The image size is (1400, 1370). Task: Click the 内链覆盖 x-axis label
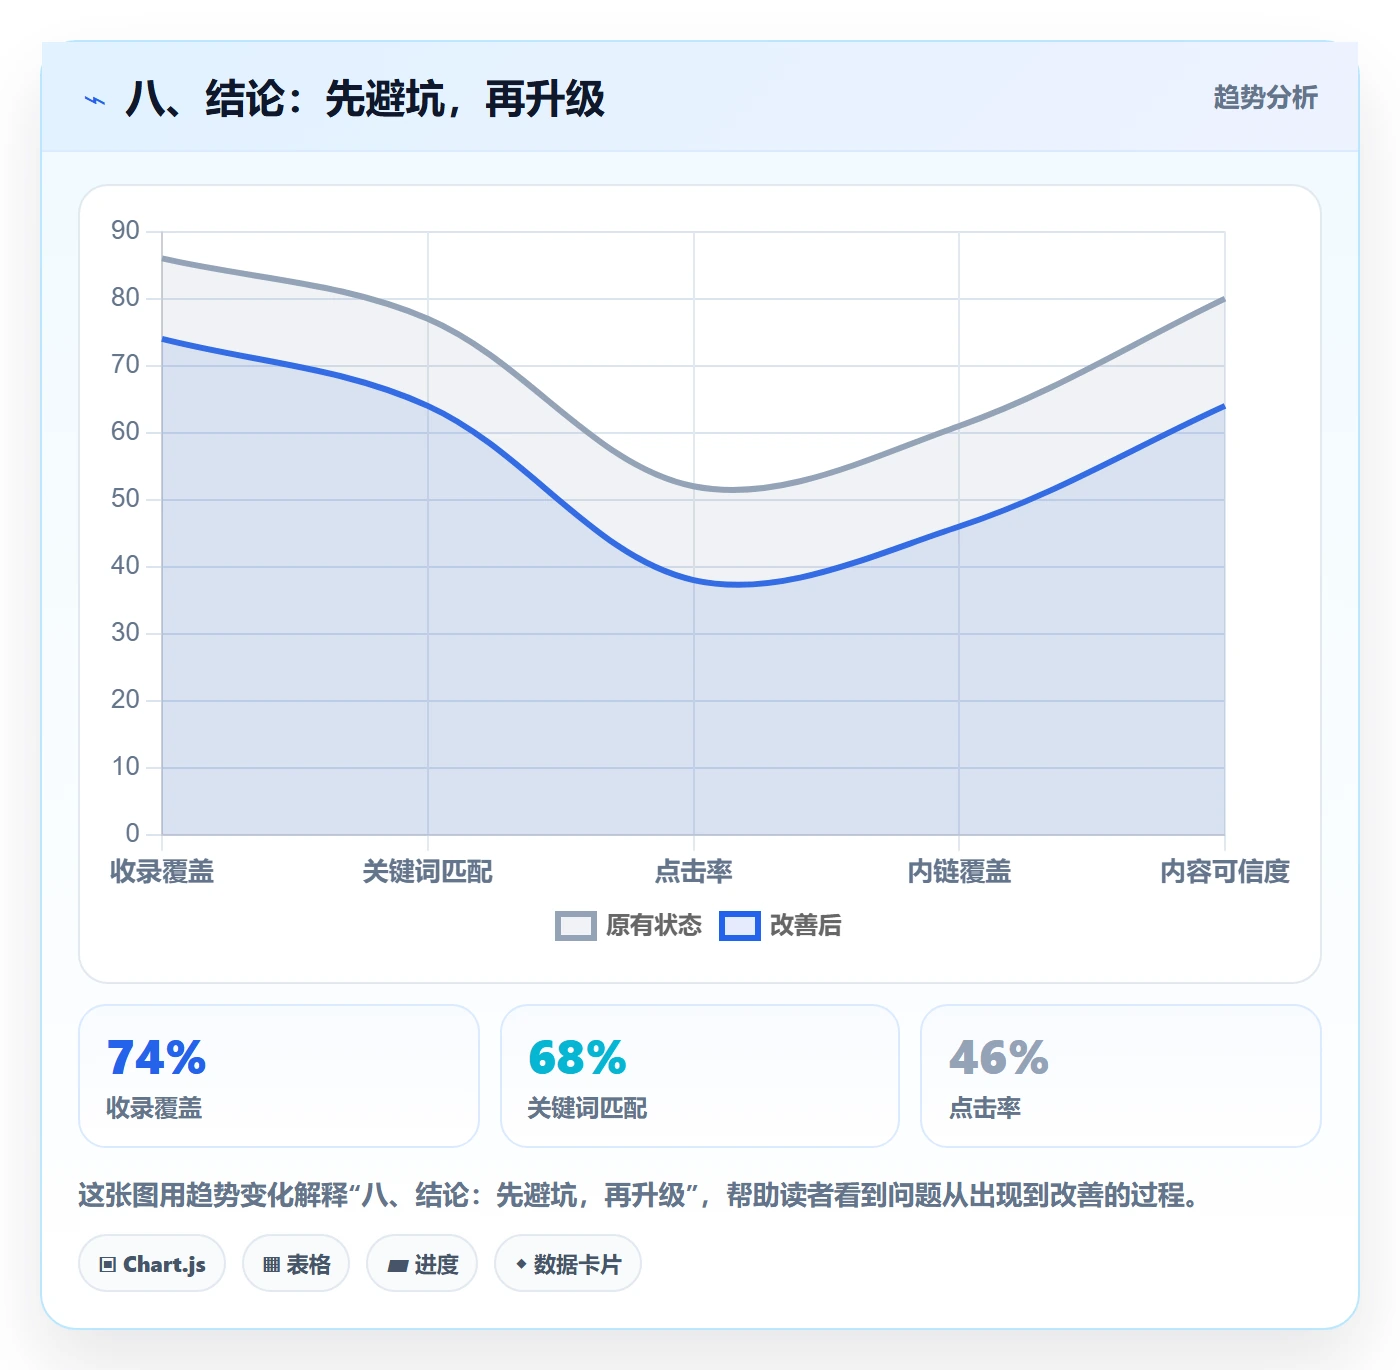tap(959, 872)
